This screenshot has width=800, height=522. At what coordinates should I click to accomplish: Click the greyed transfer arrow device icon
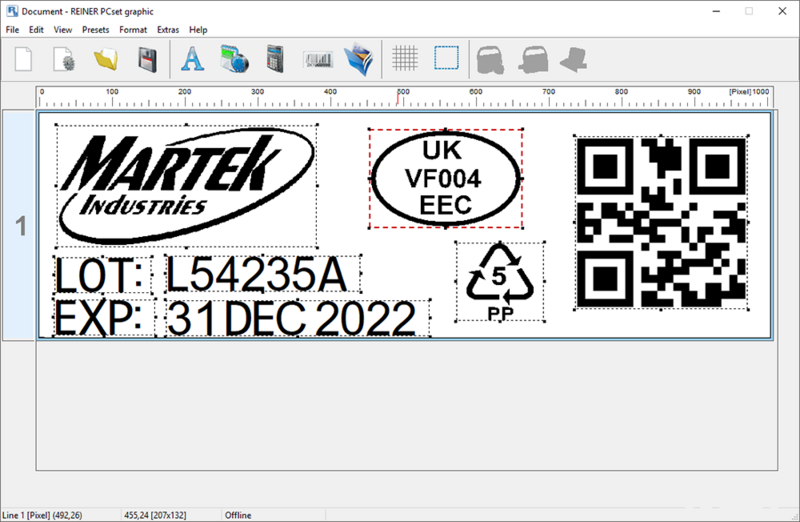[x=574, y=60]
